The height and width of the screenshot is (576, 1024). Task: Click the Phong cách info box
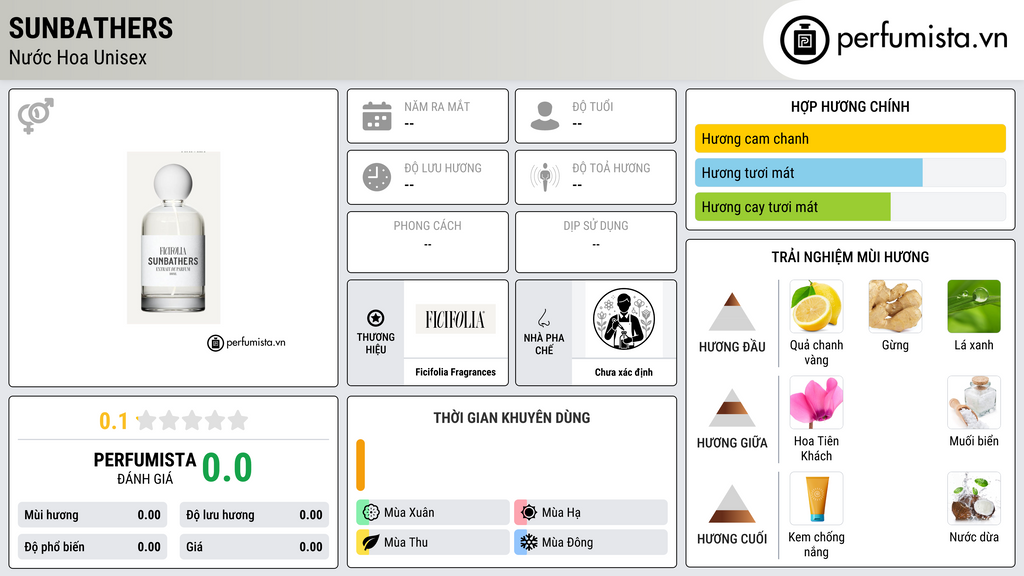click(428, 242)
